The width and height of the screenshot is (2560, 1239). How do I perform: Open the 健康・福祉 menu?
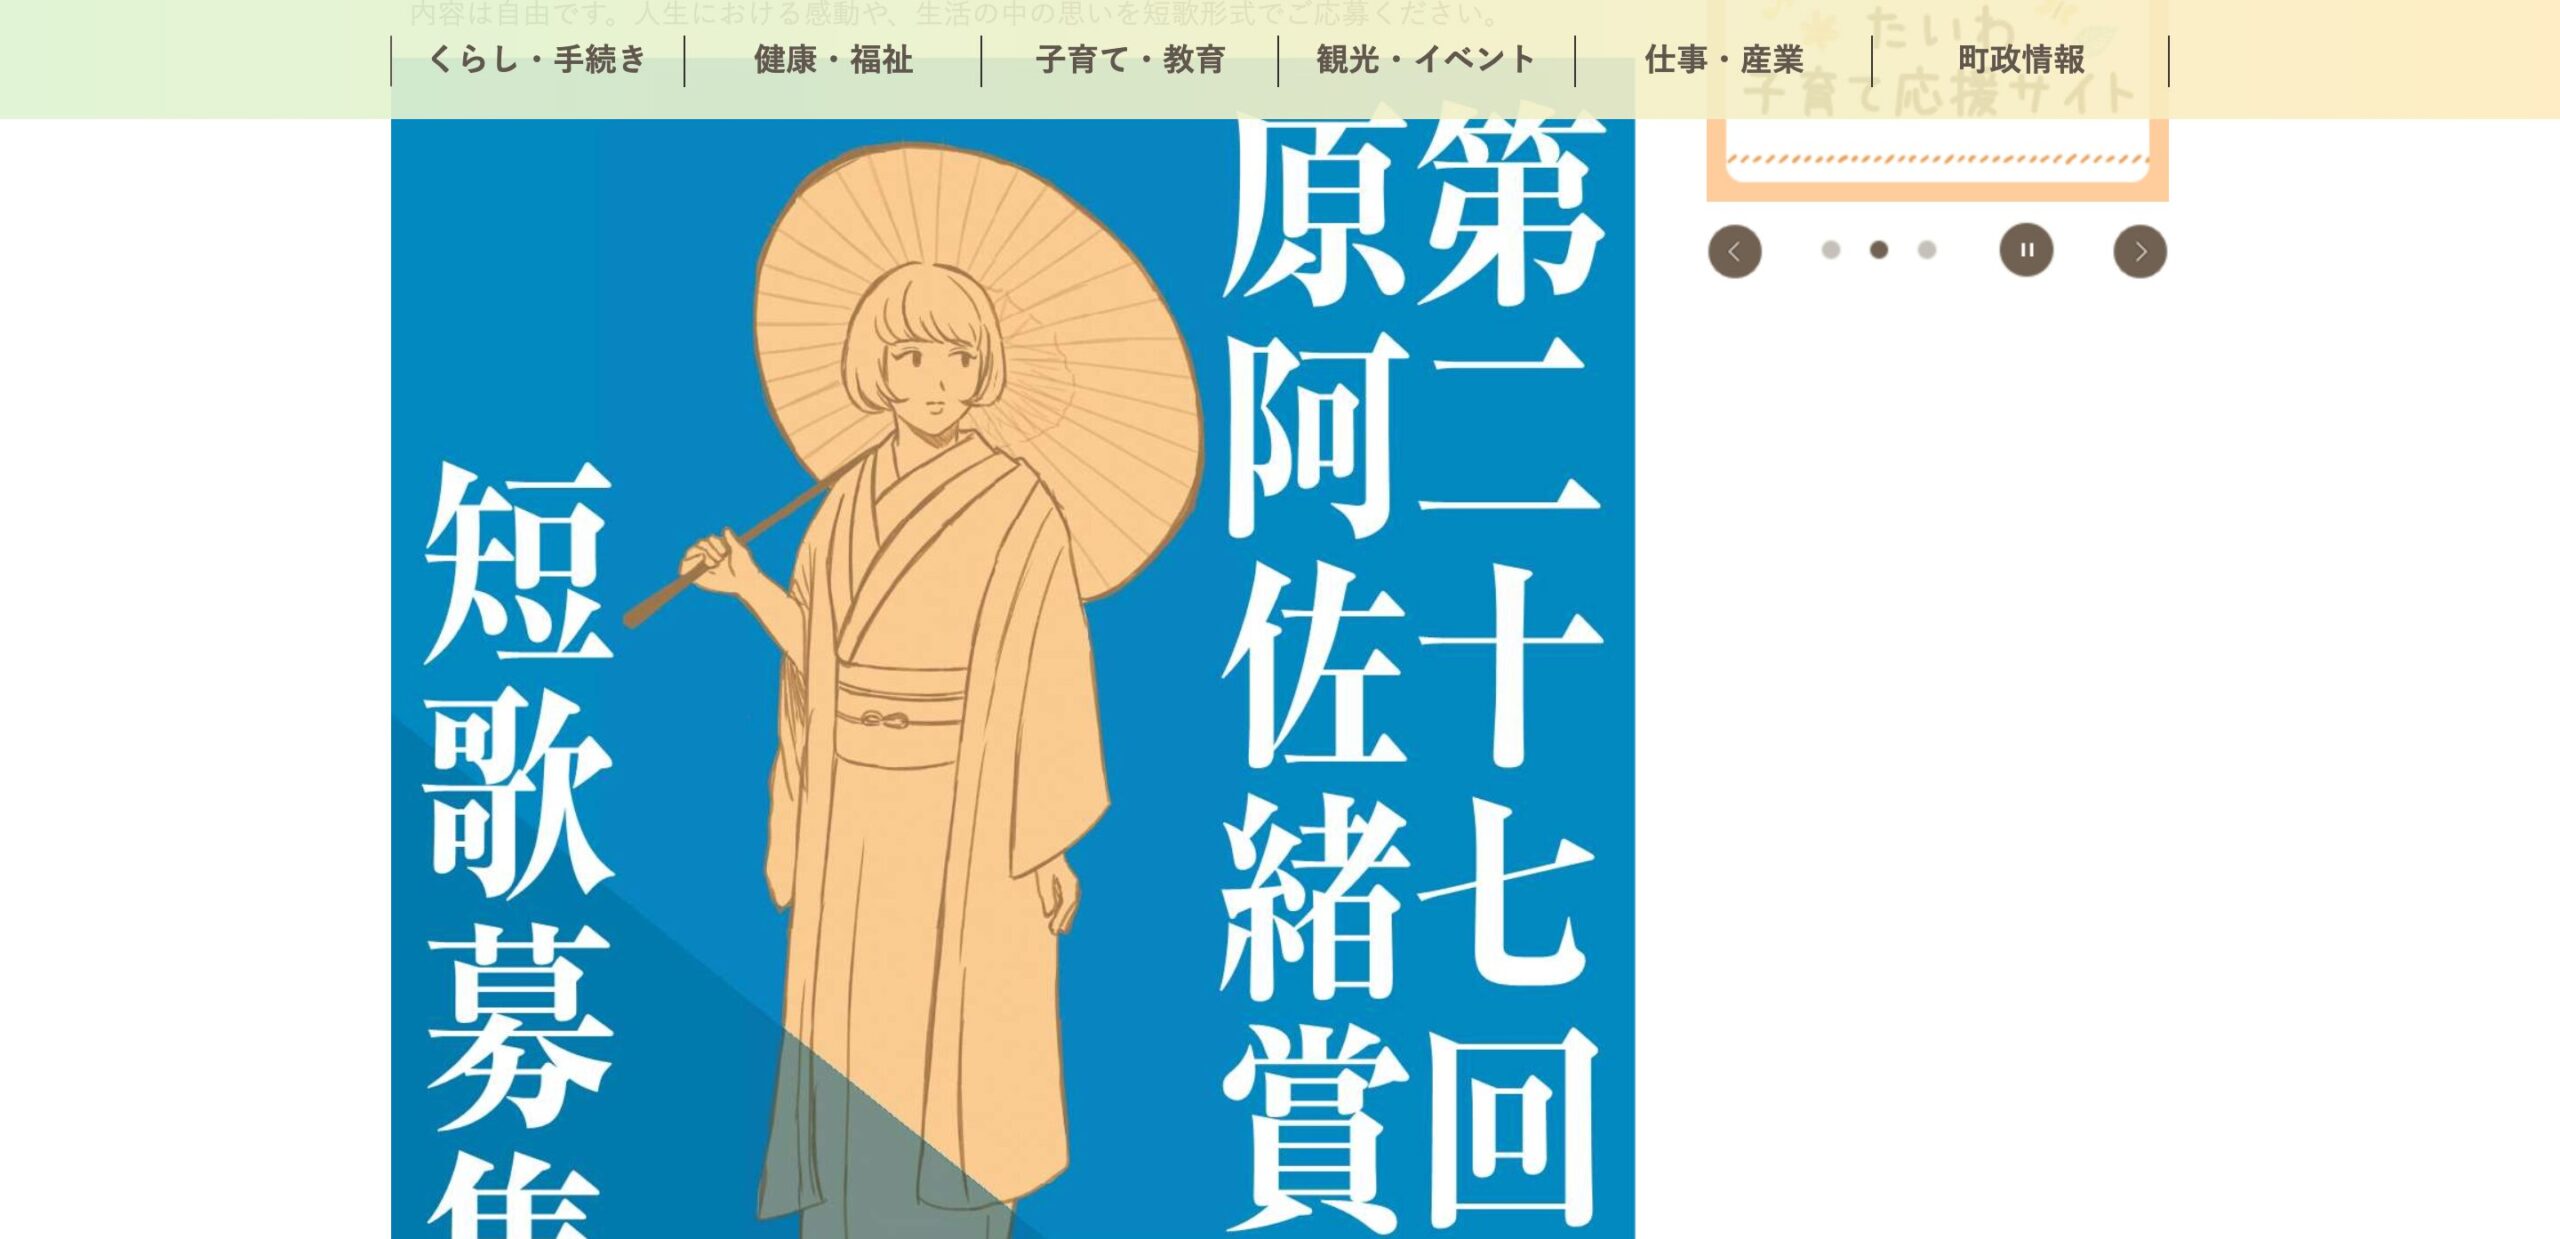(x=833, y=60)
